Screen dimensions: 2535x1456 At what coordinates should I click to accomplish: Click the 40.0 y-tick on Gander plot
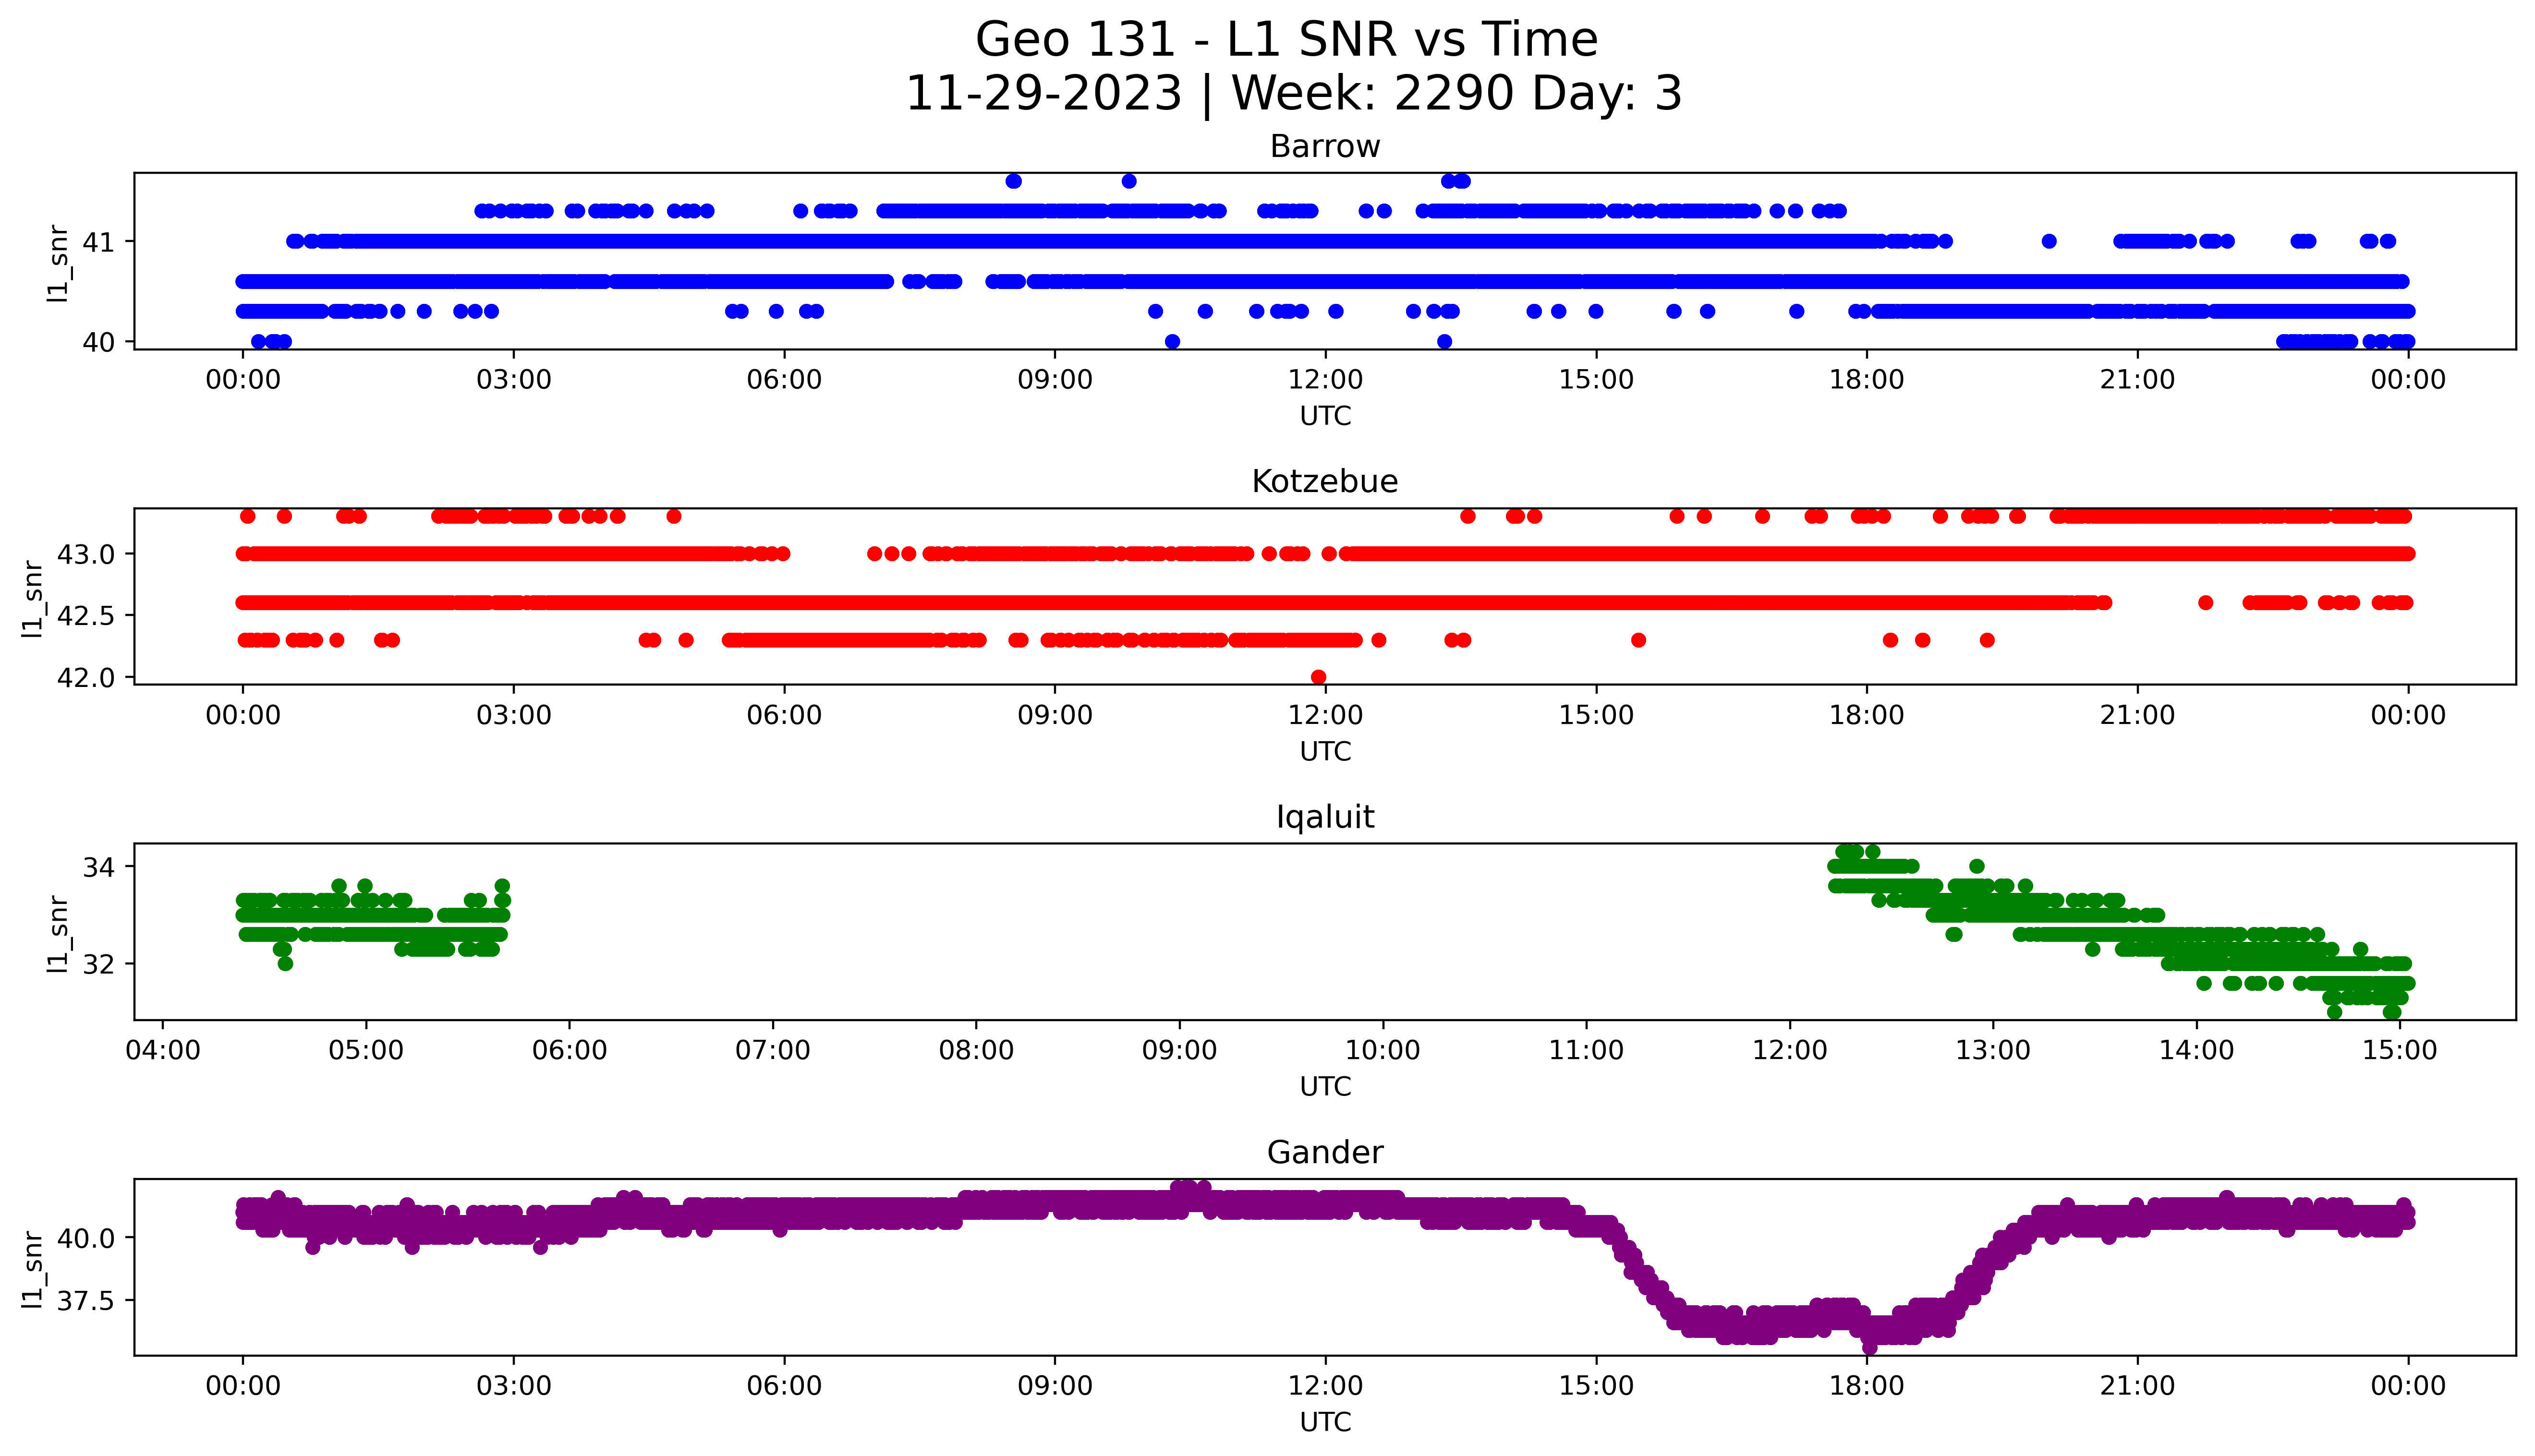(x=86, y=1238)
